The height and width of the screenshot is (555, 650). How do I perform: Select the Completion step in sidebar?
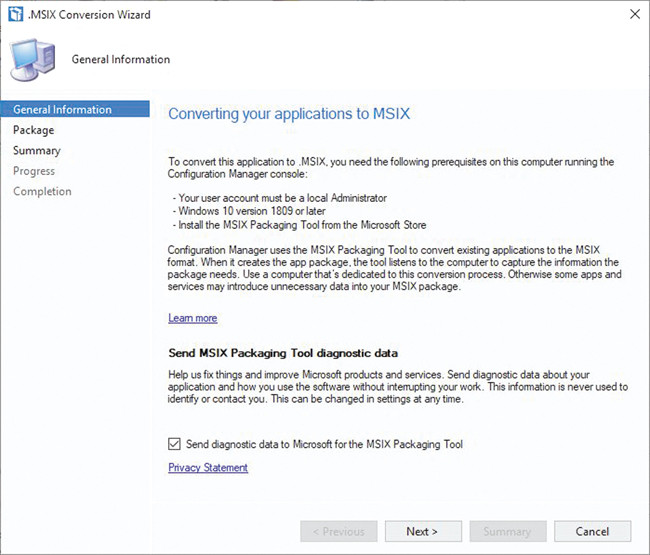pos(42,191)
